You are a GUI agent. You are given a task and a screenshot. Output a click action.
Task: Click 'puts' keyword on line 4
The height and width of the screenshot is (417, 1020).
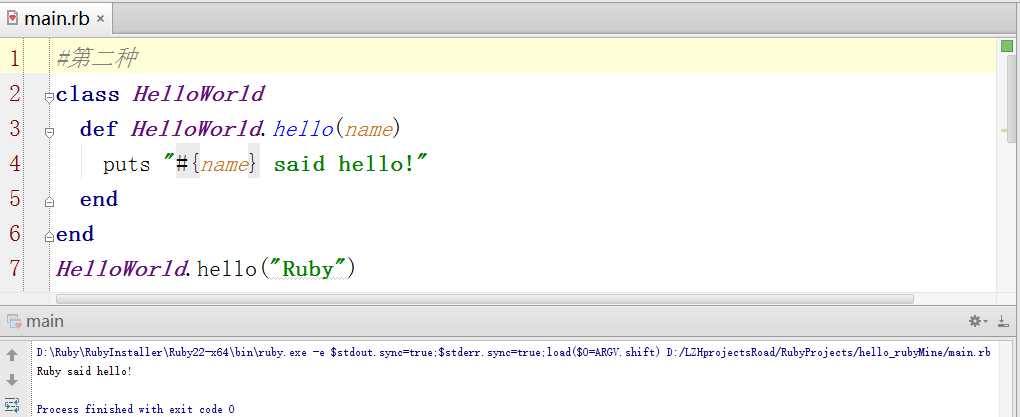coord(127,164)
